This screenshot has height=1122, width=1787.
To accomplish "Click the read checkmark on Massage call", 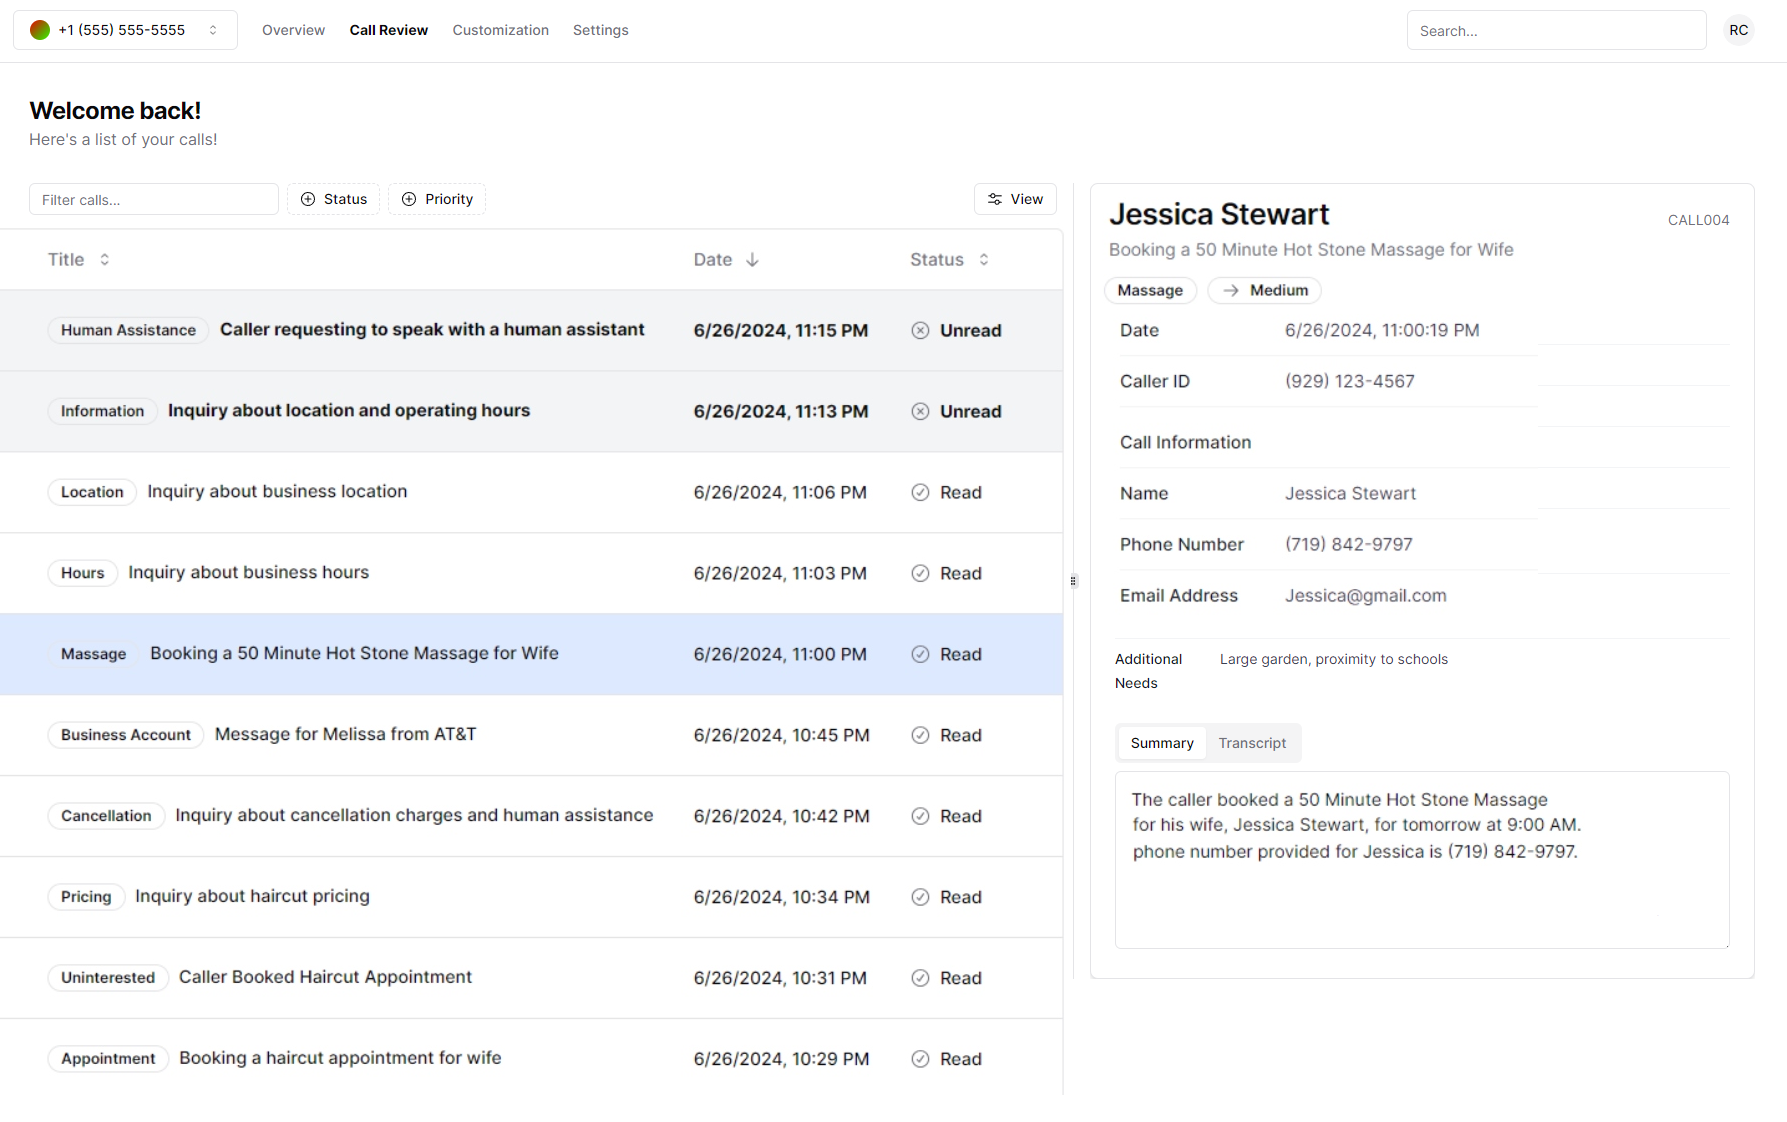I will [920, 654].
